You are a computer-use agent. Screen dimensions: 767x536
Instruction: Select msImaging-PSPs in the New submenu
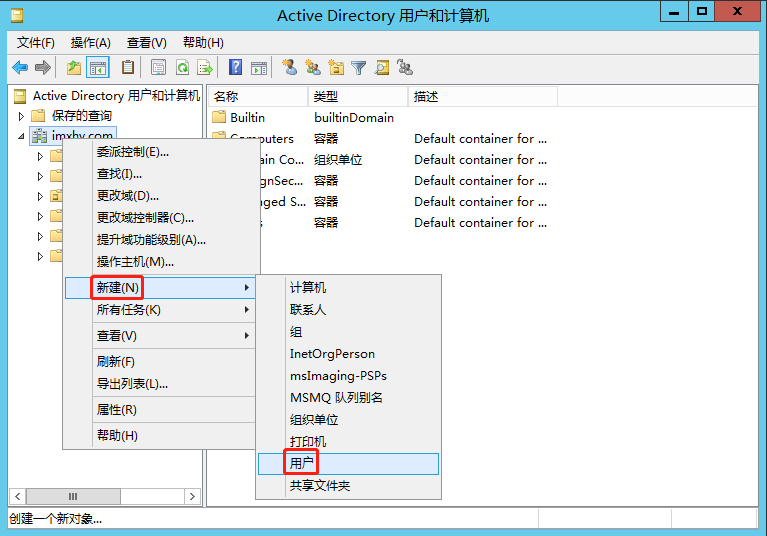(x=348, y=376)
